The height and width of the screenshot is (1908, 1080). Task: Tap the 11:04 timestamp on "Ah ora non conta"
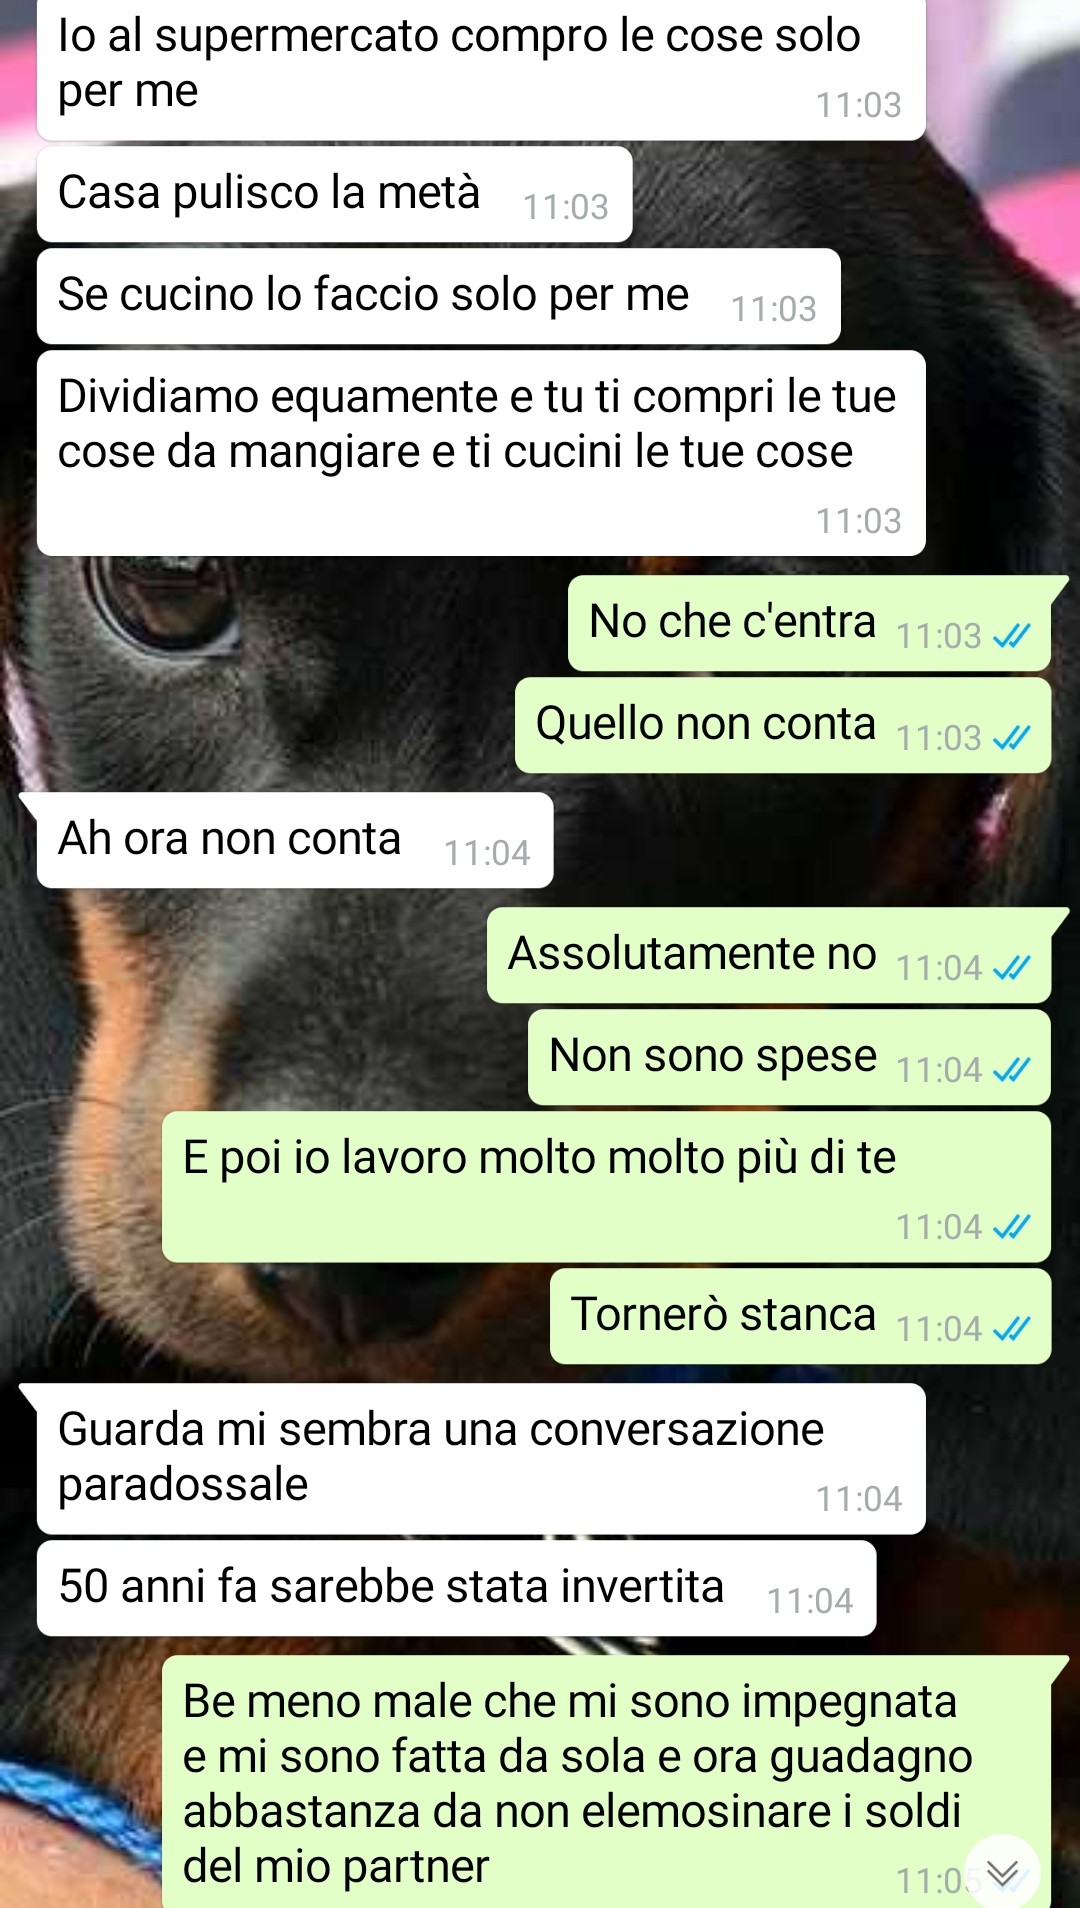487,853
